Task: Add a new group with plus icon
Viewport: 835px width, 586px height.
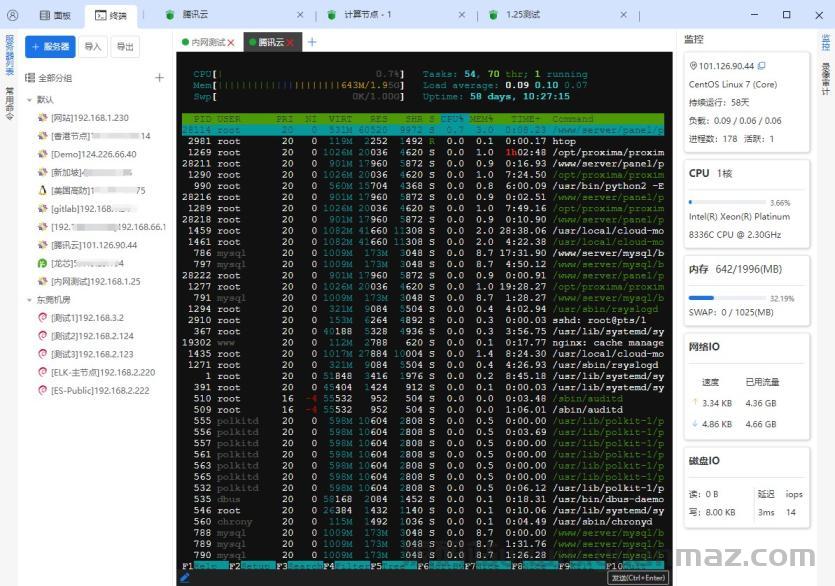Action: click(x=159, y=78)
